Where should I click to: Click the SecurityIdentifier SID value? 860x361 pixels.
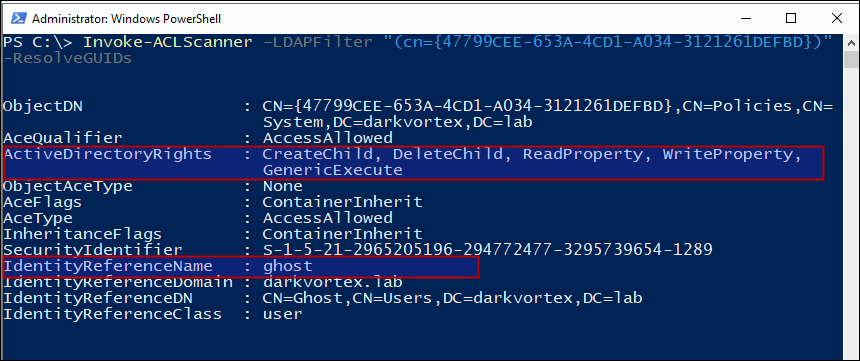pos(487,250)
